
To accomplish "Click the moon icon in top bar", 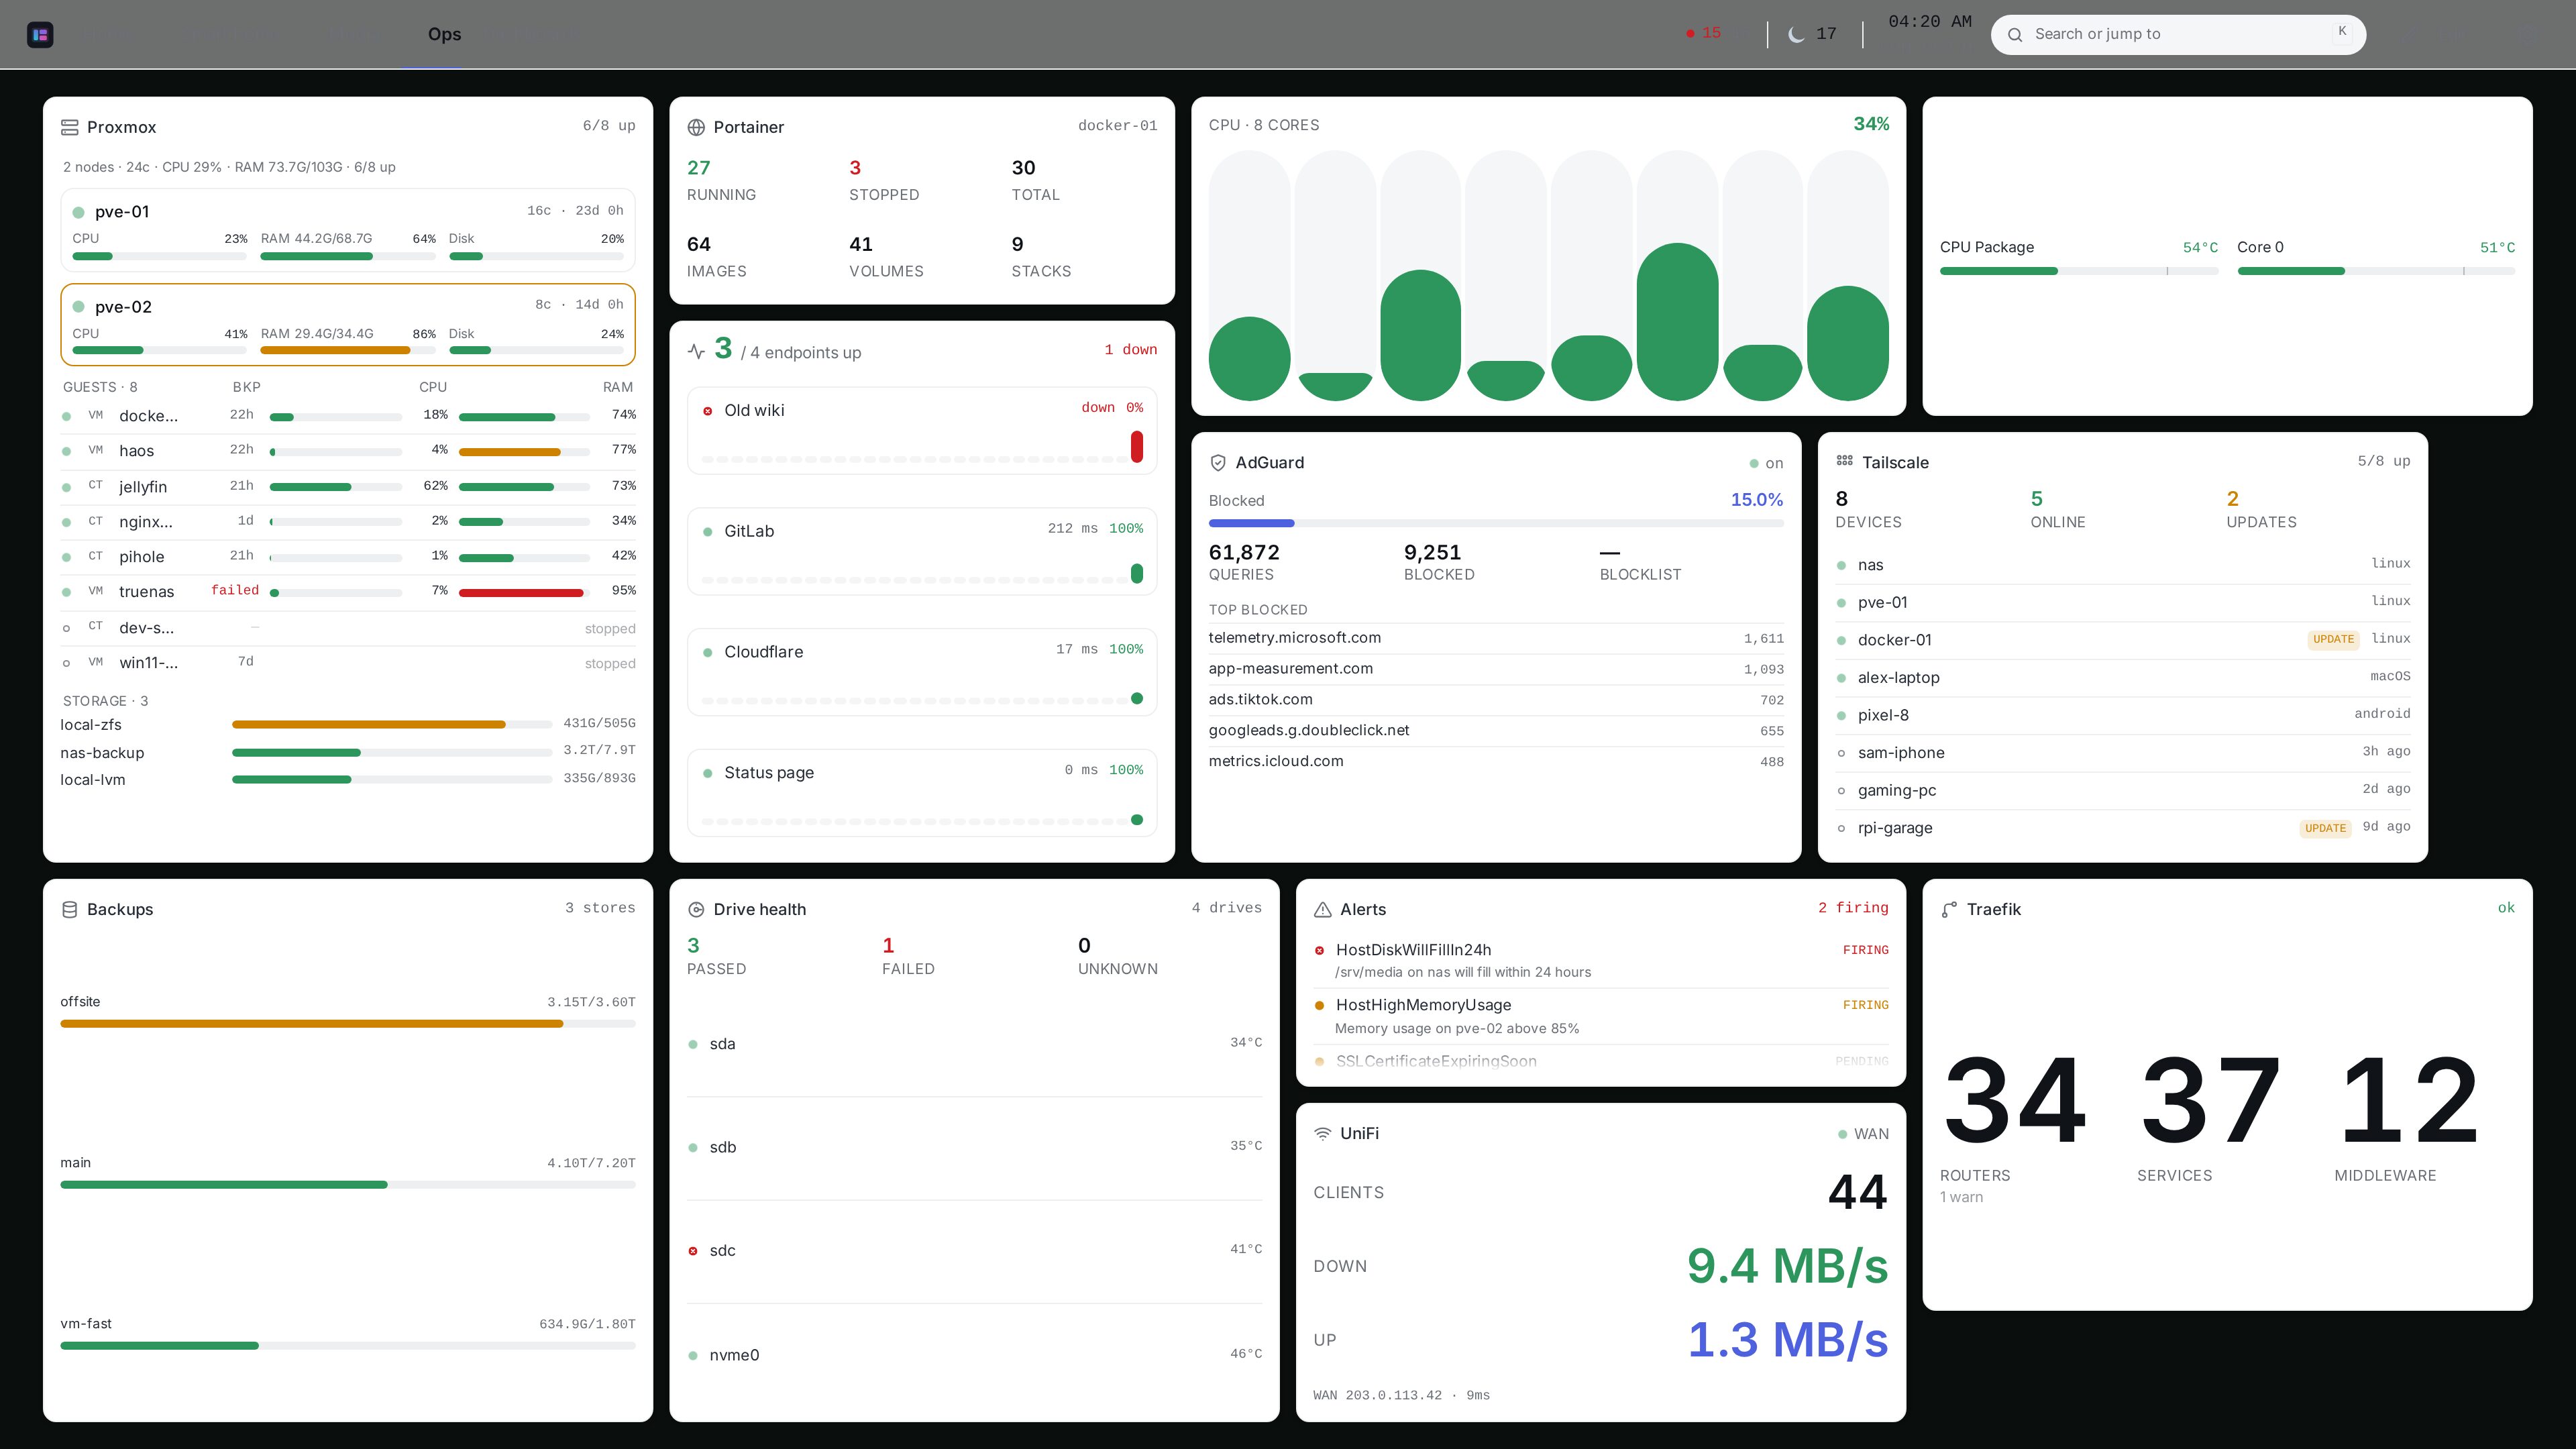I will click(x=1796, y=34).
